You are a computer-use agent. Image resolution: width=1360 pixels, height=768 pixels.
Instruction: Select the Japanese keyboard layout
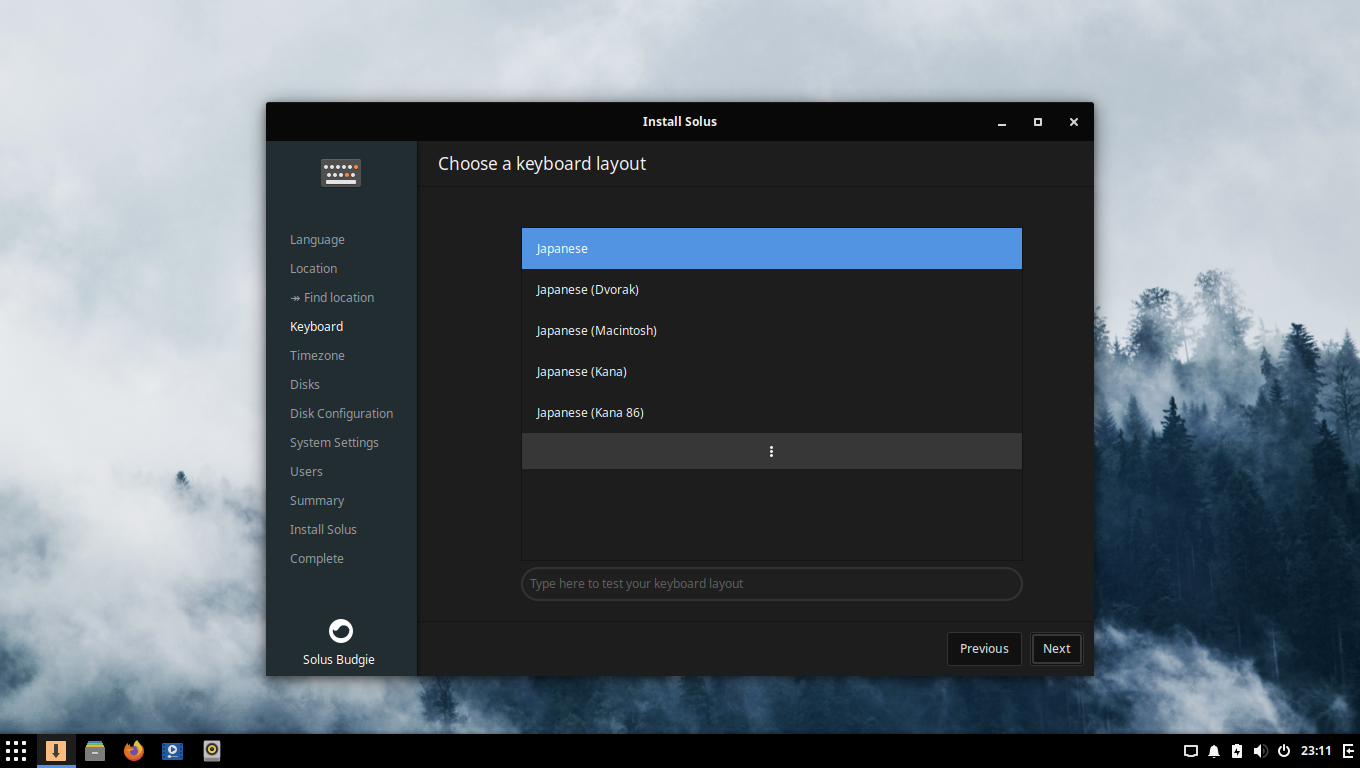tap(772, 248)
